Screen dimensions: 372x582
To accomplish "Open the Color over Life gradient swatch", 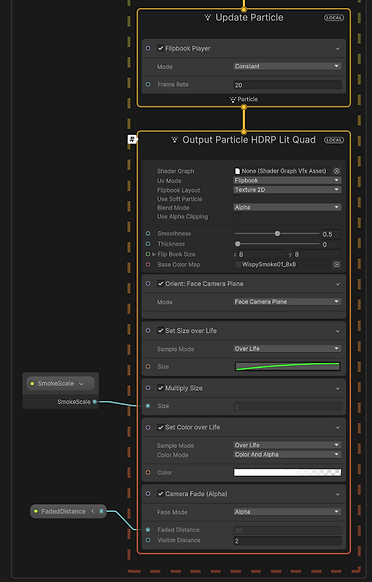I will pyautogui.click(x=287, y=473).
